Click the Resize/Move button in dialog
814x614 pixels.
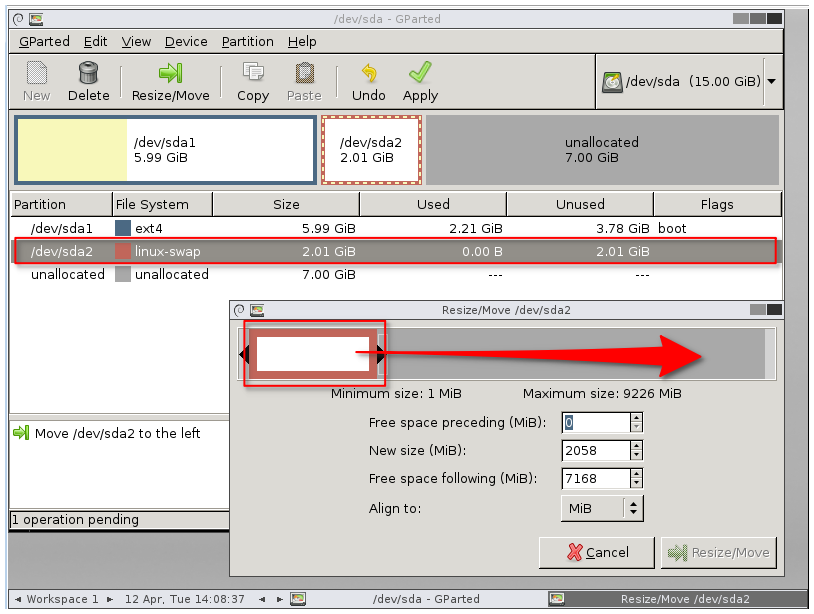tap(719, 553)
